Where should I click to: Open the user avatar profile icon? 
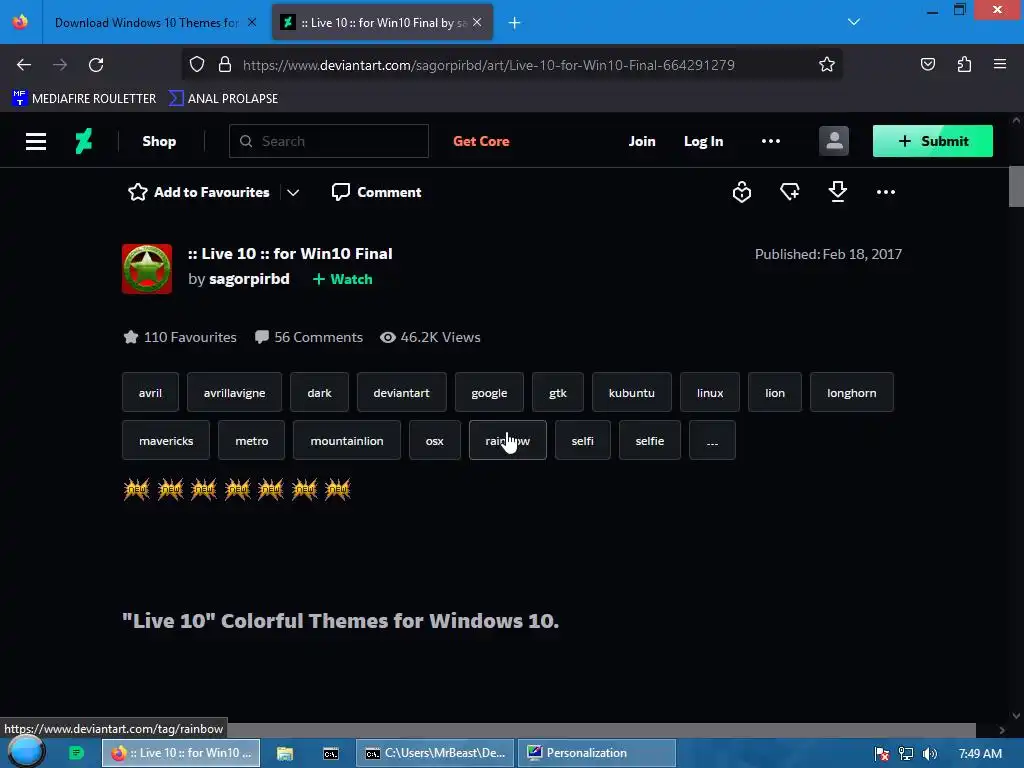point(834,141)
